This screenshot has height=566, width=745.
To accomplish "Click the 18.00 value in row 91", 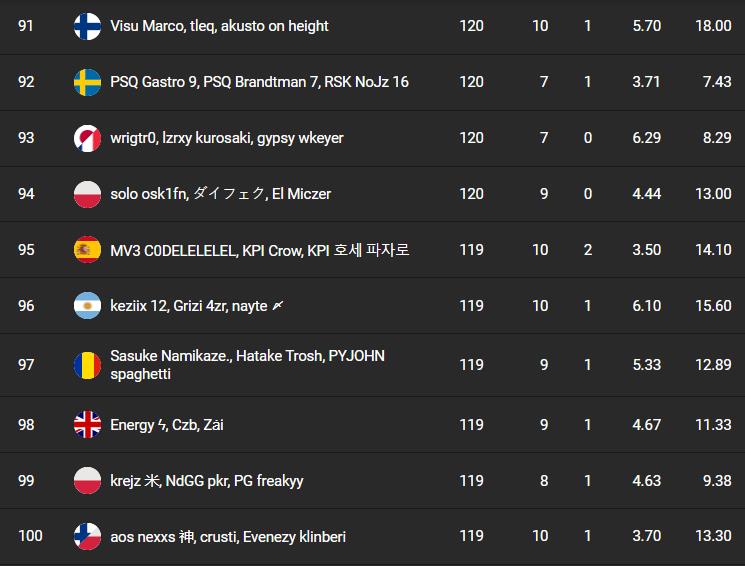I will click(x=712, y=26).
